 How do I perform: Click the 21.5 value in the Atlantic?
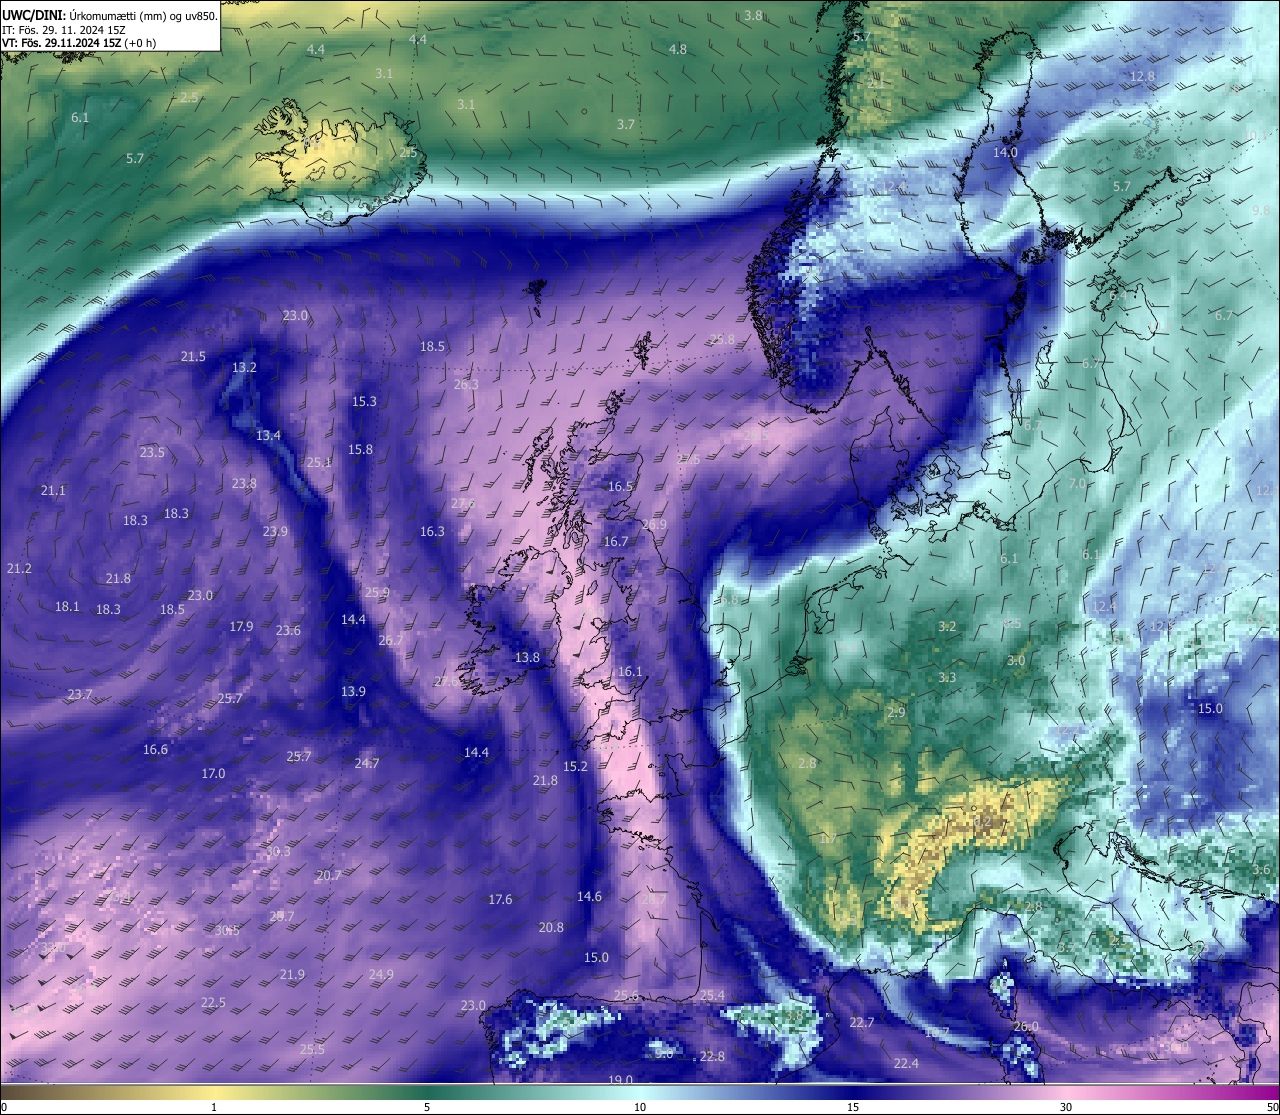coord(193,356)
